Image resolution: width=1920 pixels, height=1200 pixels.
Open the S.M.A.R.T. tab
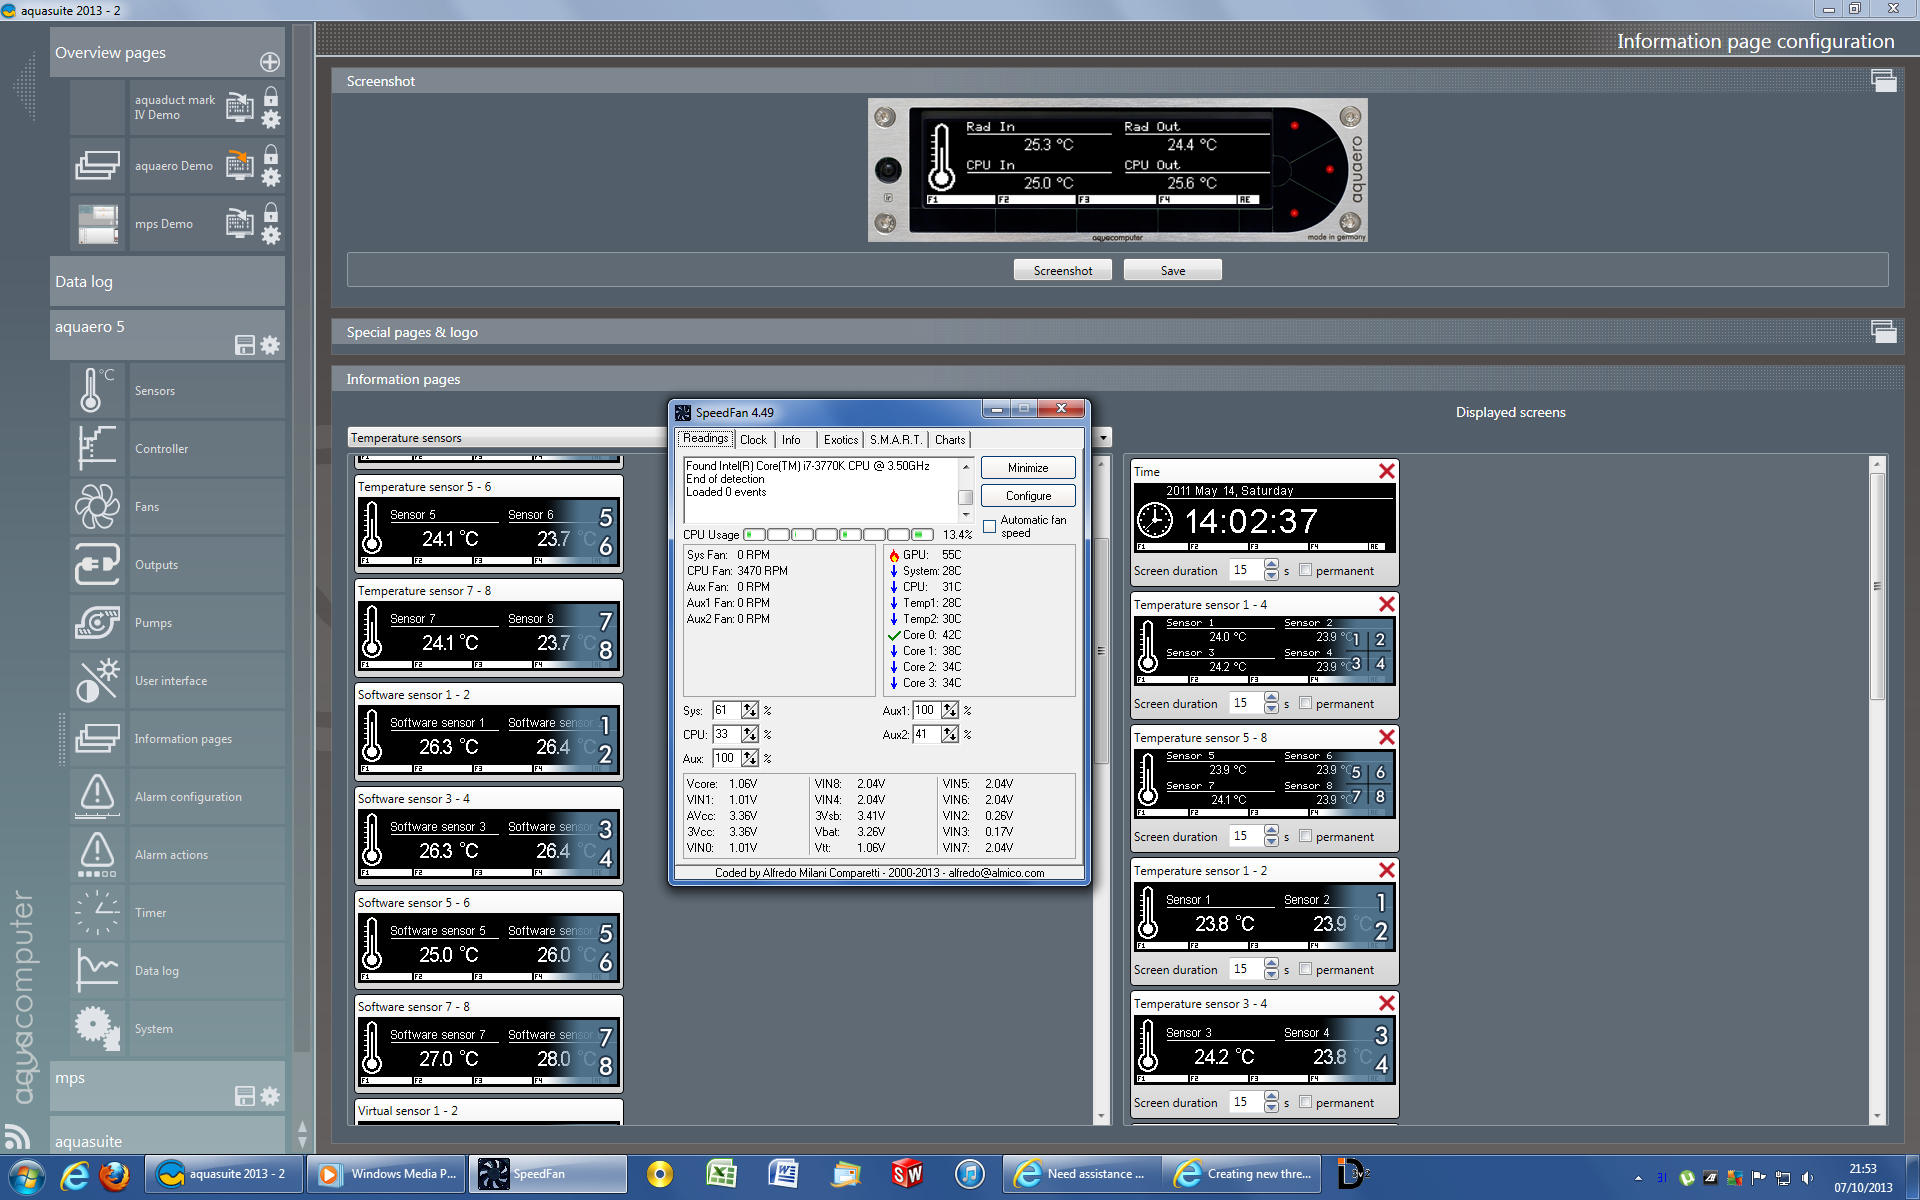(895, 440)
